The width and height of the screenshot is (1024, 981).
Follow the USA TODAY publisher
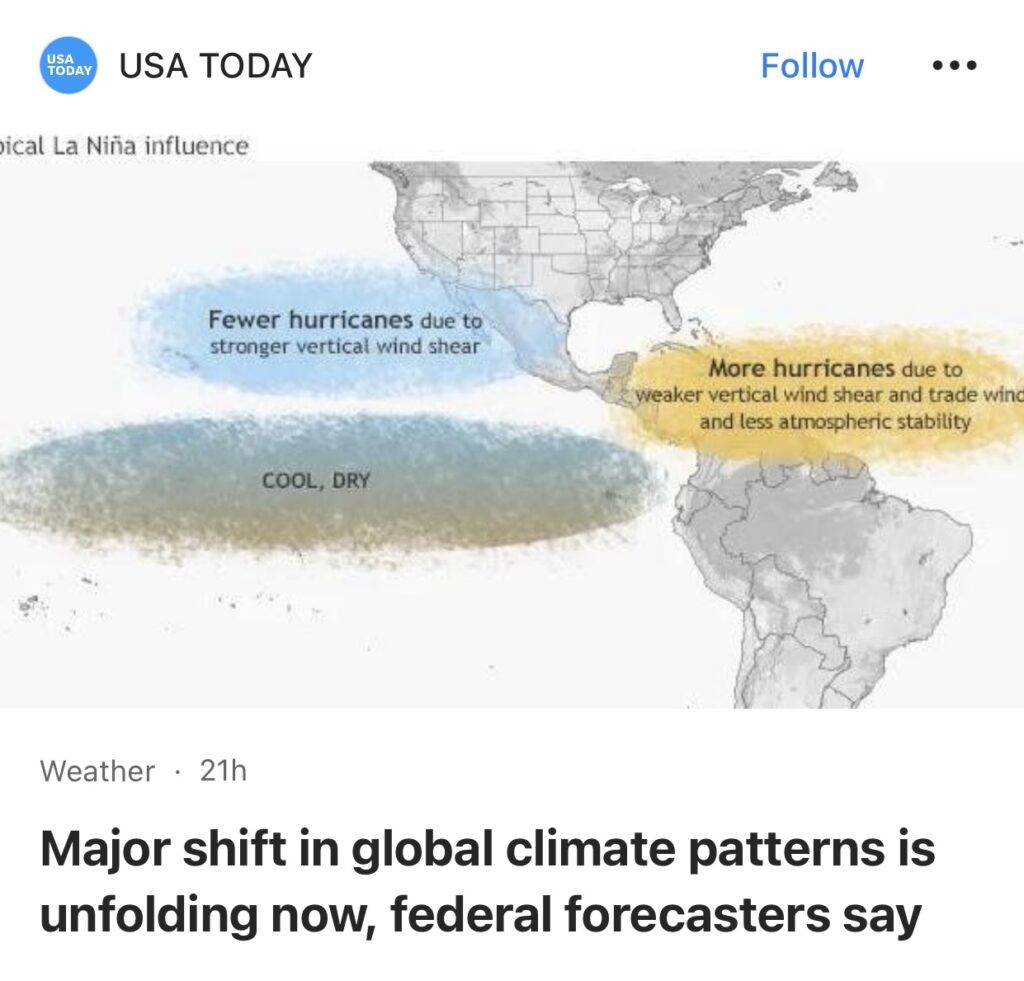(x=811, y=66)
